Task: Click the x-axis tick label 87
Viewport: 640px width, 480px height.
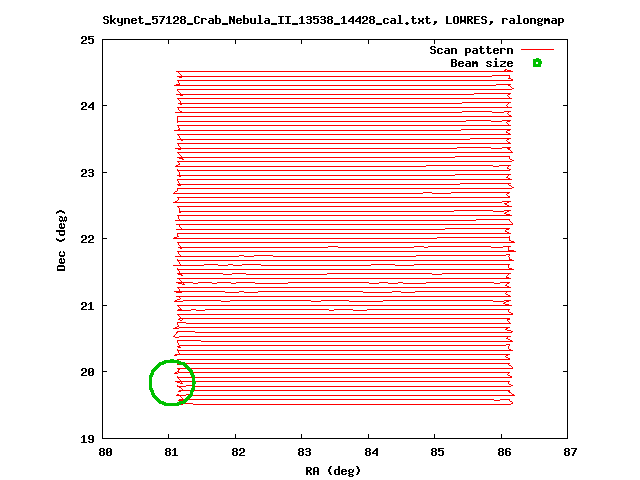Action: (571, 452)
